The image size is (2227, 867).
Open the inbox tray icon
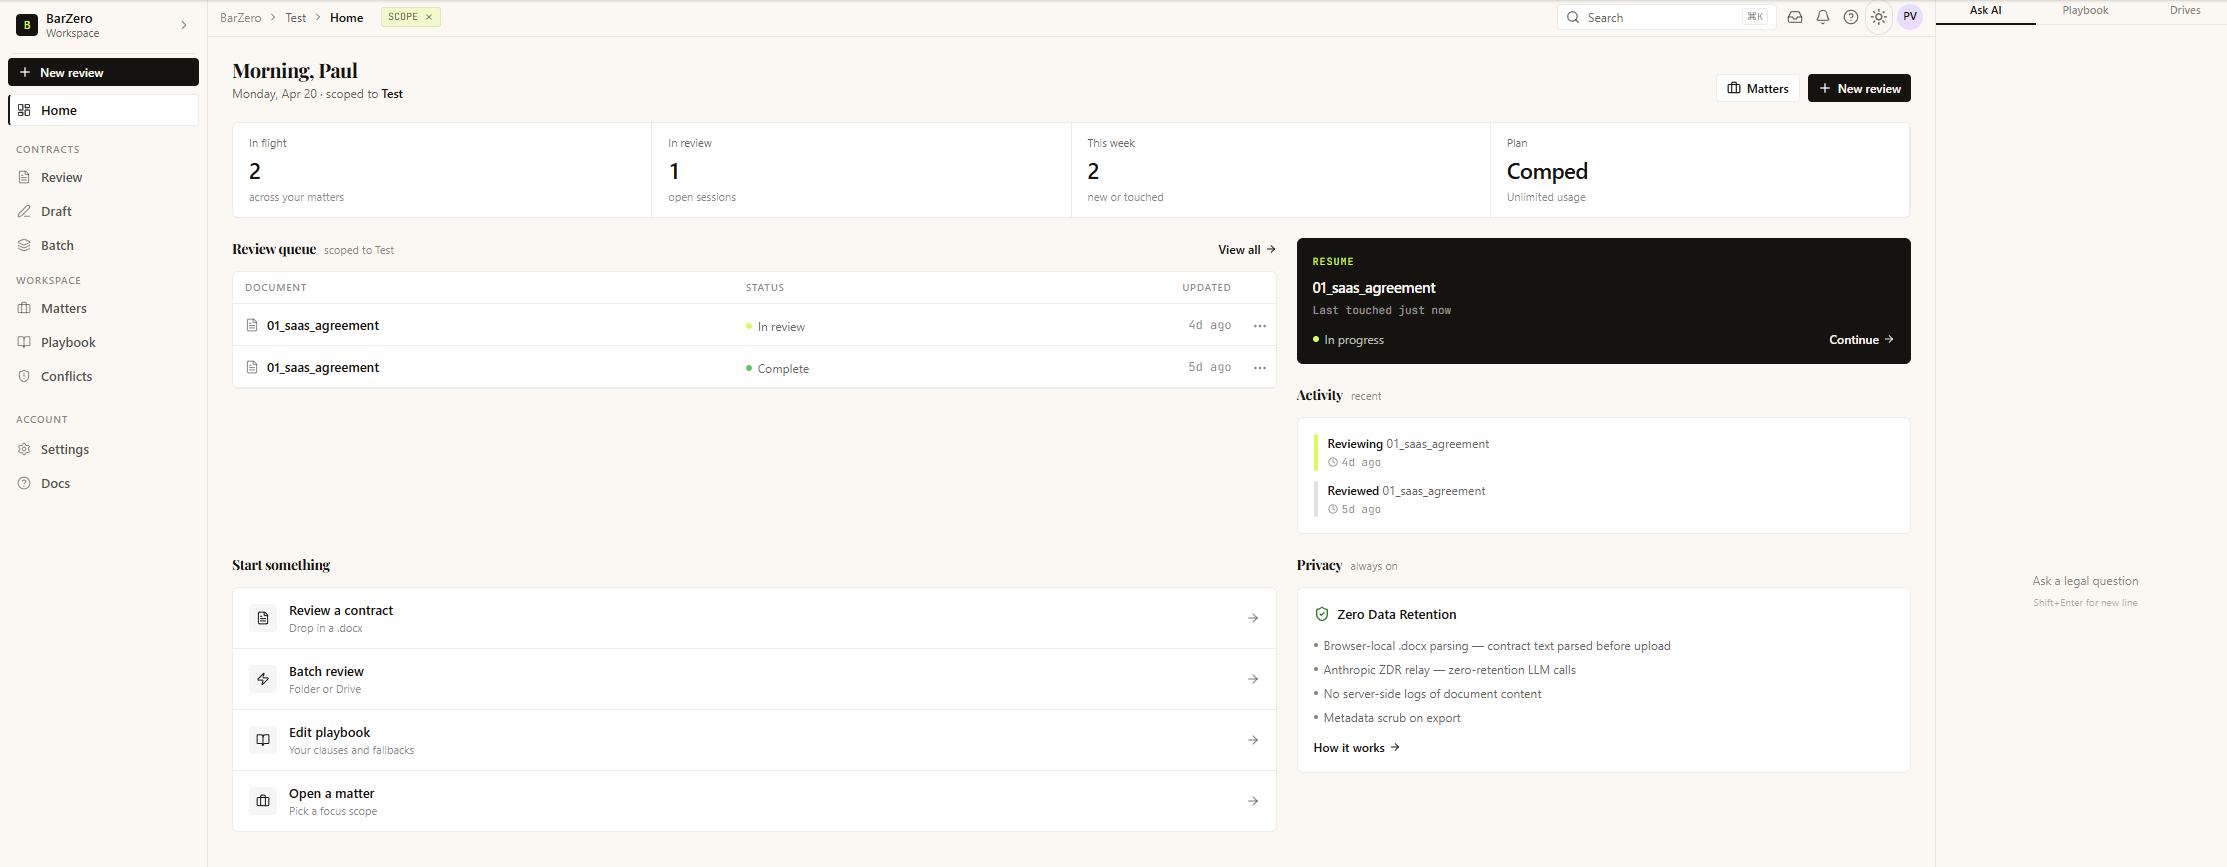tap(1795, 17)
